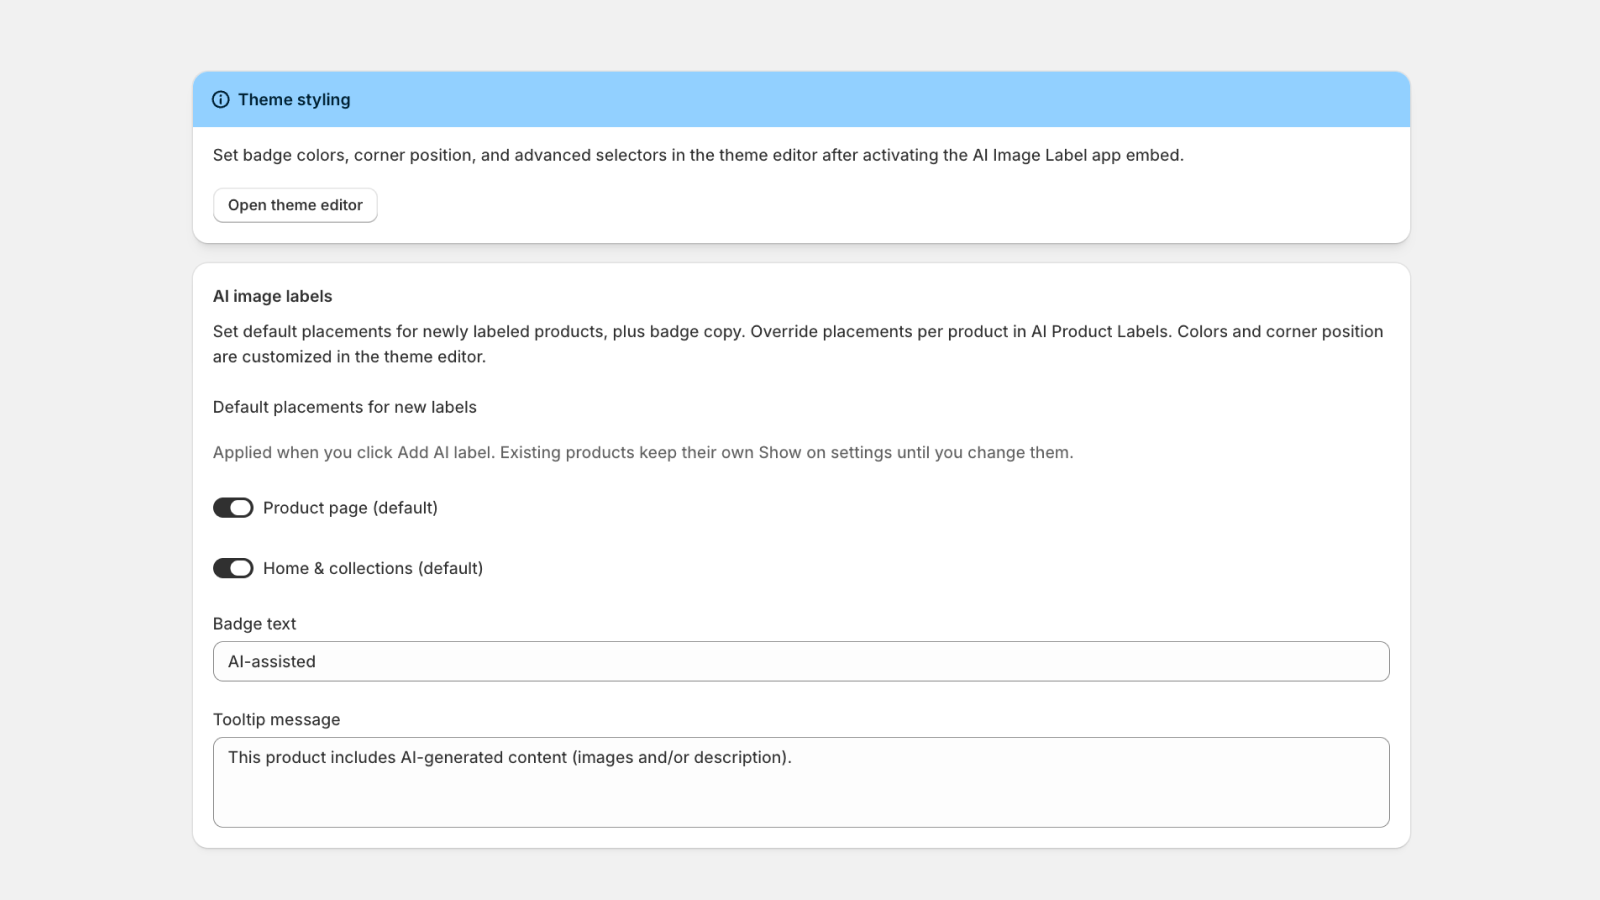Click Default placements for new labels subheading
Screen dimensions: 1600x900
345,407
